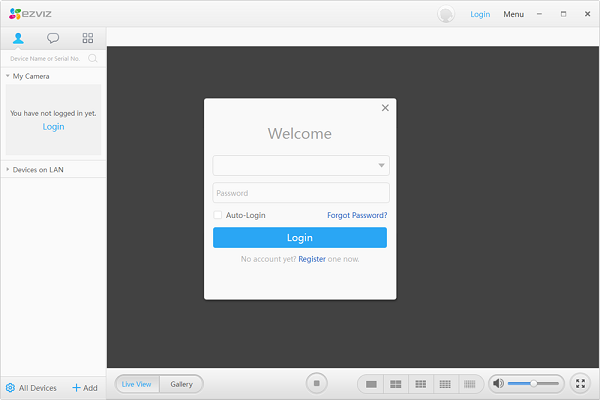Click the device search magnifier icon
The height and width of the screenshot is (400, 600).
coord(93,59)
